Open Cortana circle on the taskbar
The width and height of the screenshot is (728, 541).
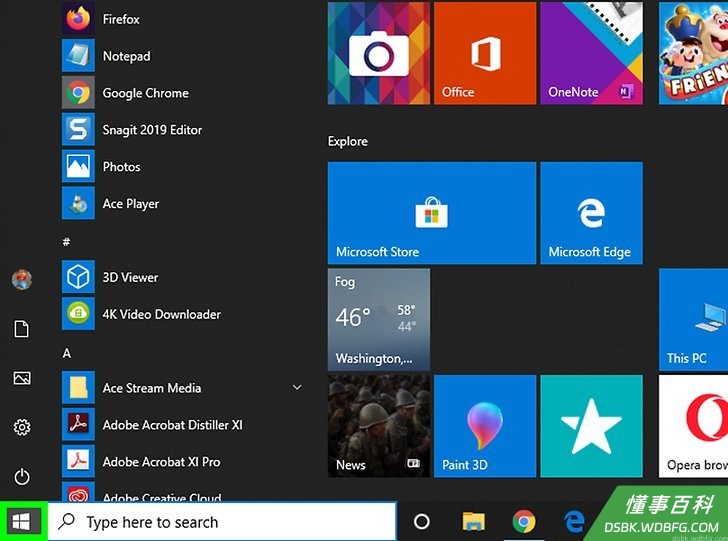(422, 521)
